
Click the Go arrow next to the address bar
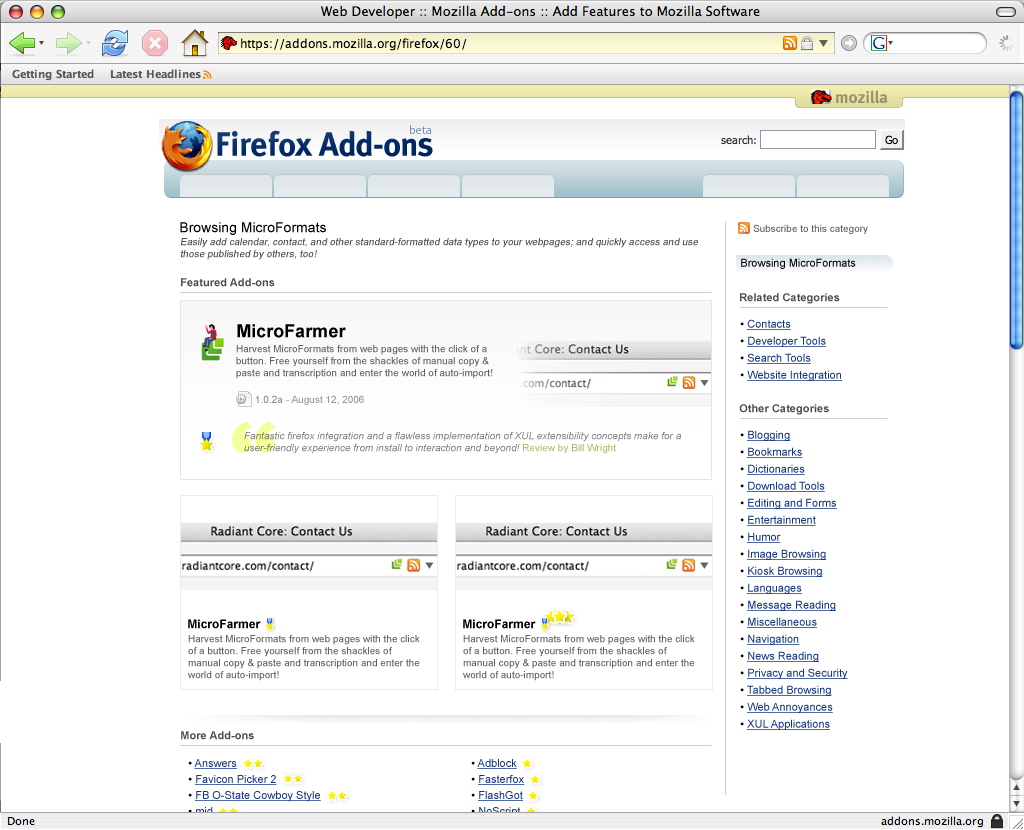848,43
